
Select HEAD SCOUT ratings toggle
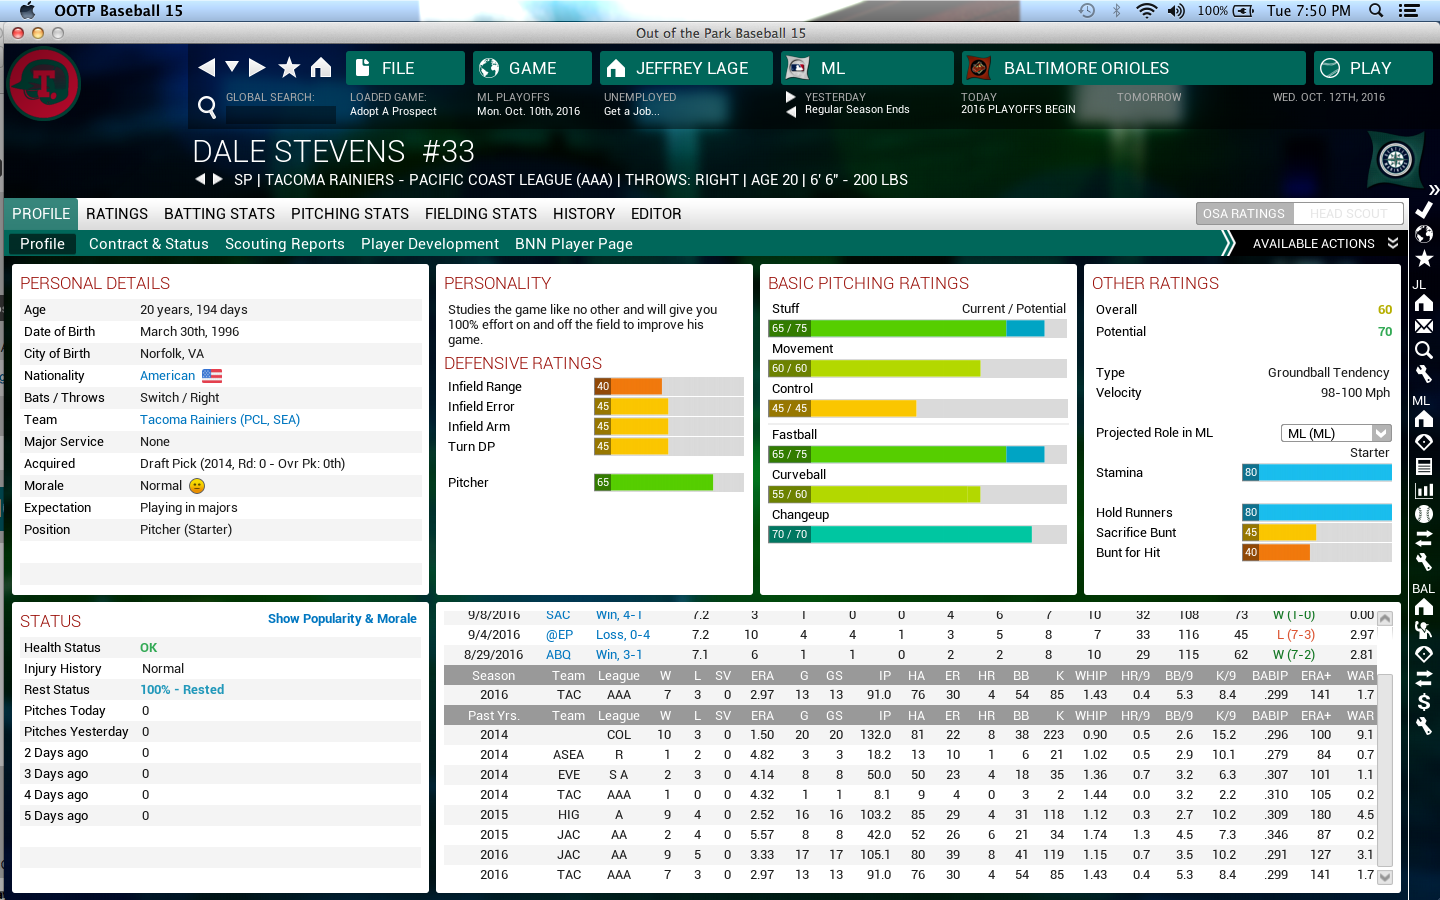pos(1348,213)
